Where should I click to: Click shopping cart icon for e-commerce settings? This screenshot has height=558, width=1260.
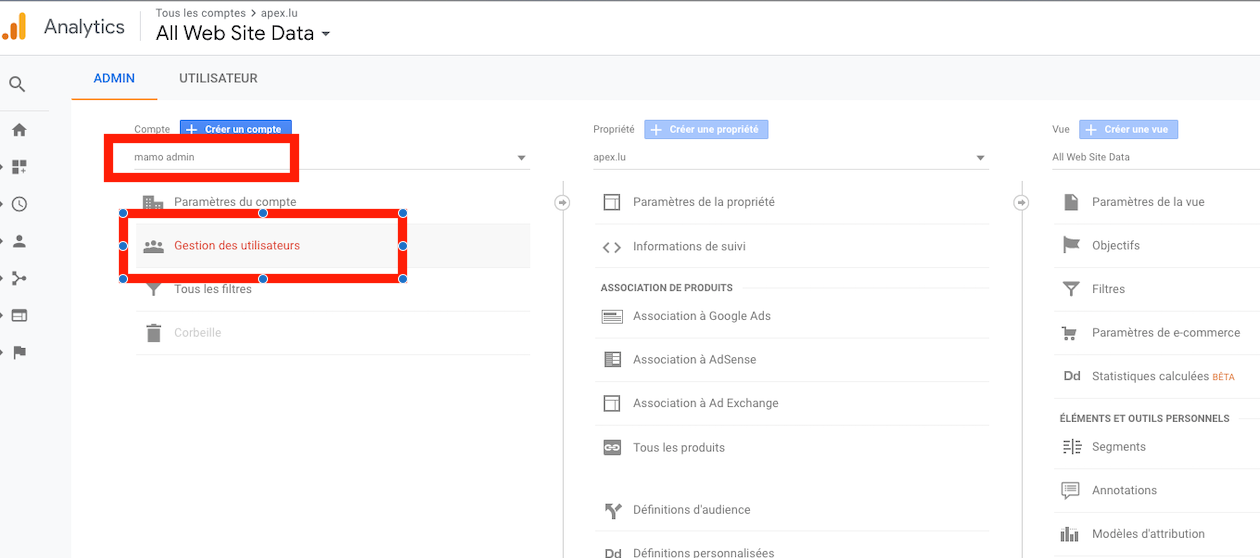(1070, 333)
